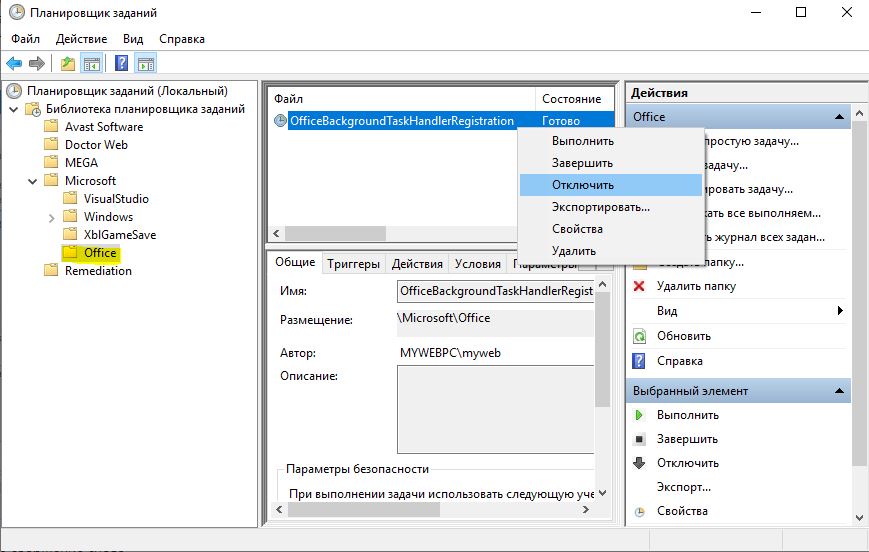Screen dimensions: 869x552
Task: Switch to the Общие tab
Action: point(295,262)
